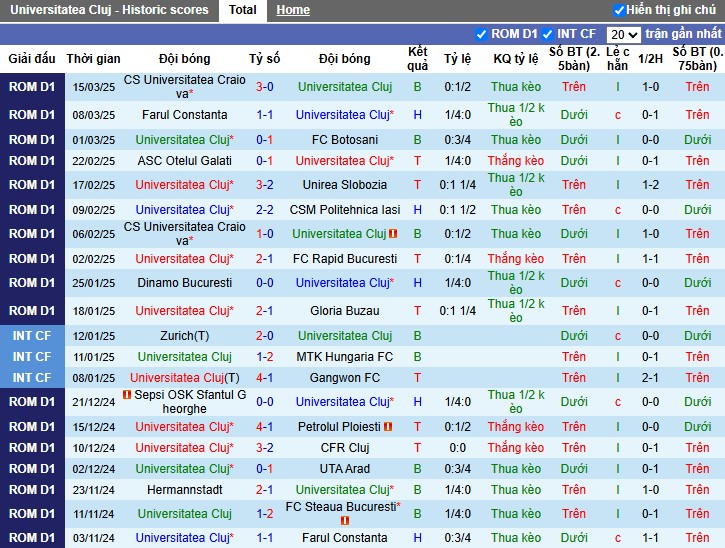Click the 4-1 score versus Petrolul Ploiesti
Image resolution: width=725 pixels, height=548 pixels.
pos(264,427)
